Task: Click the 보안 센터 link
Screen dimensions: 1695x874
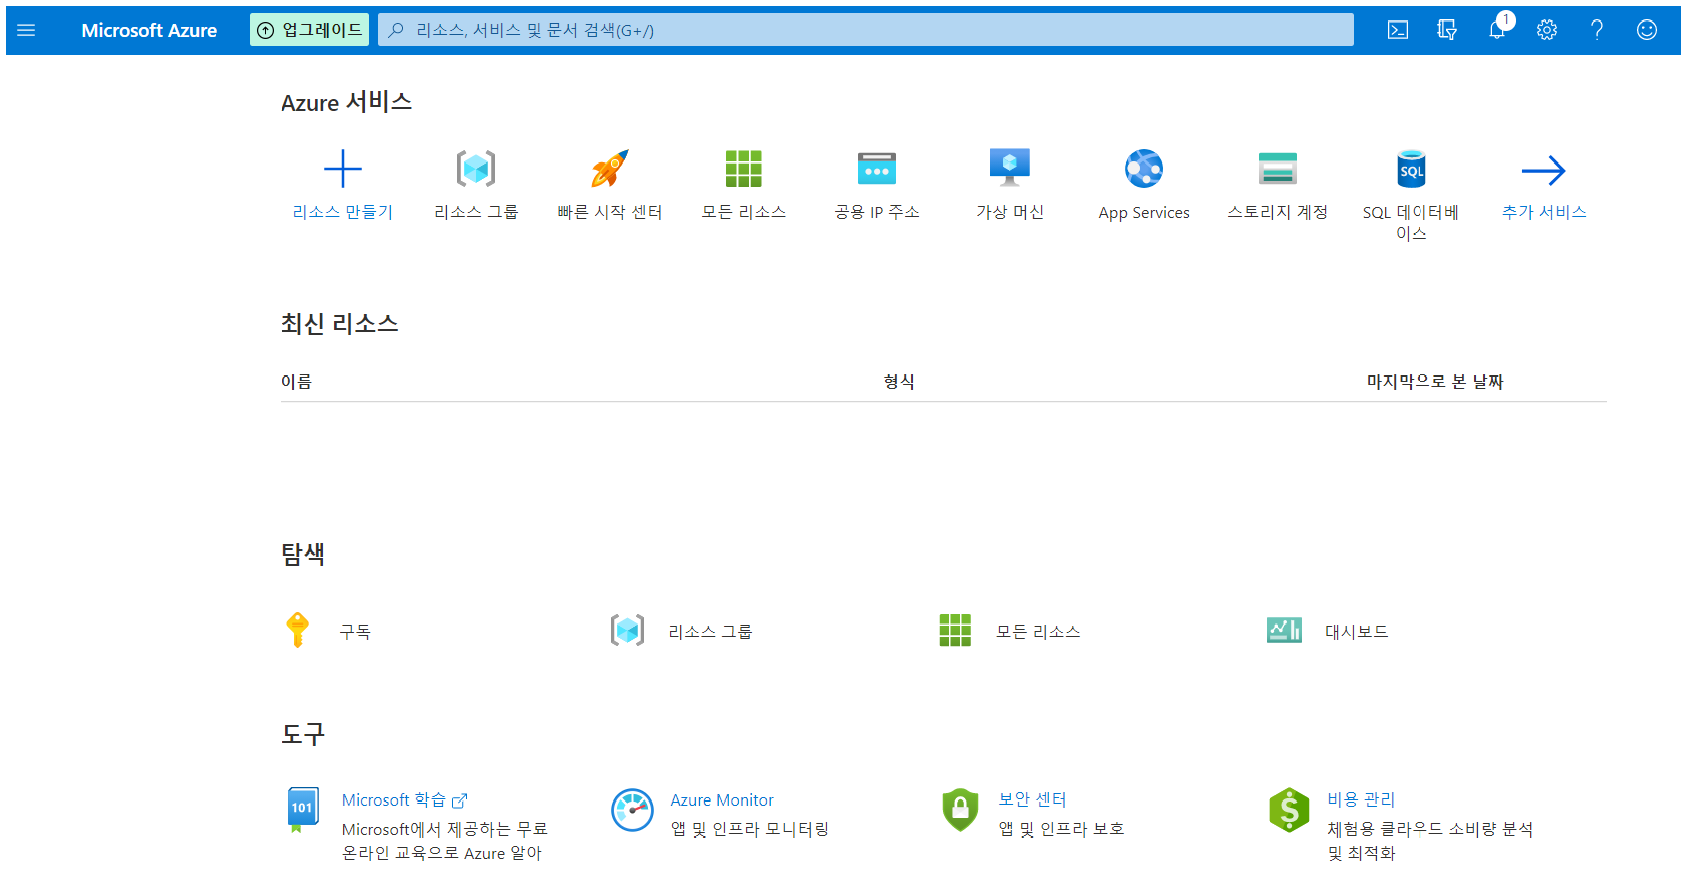Action: (1033, 800)
